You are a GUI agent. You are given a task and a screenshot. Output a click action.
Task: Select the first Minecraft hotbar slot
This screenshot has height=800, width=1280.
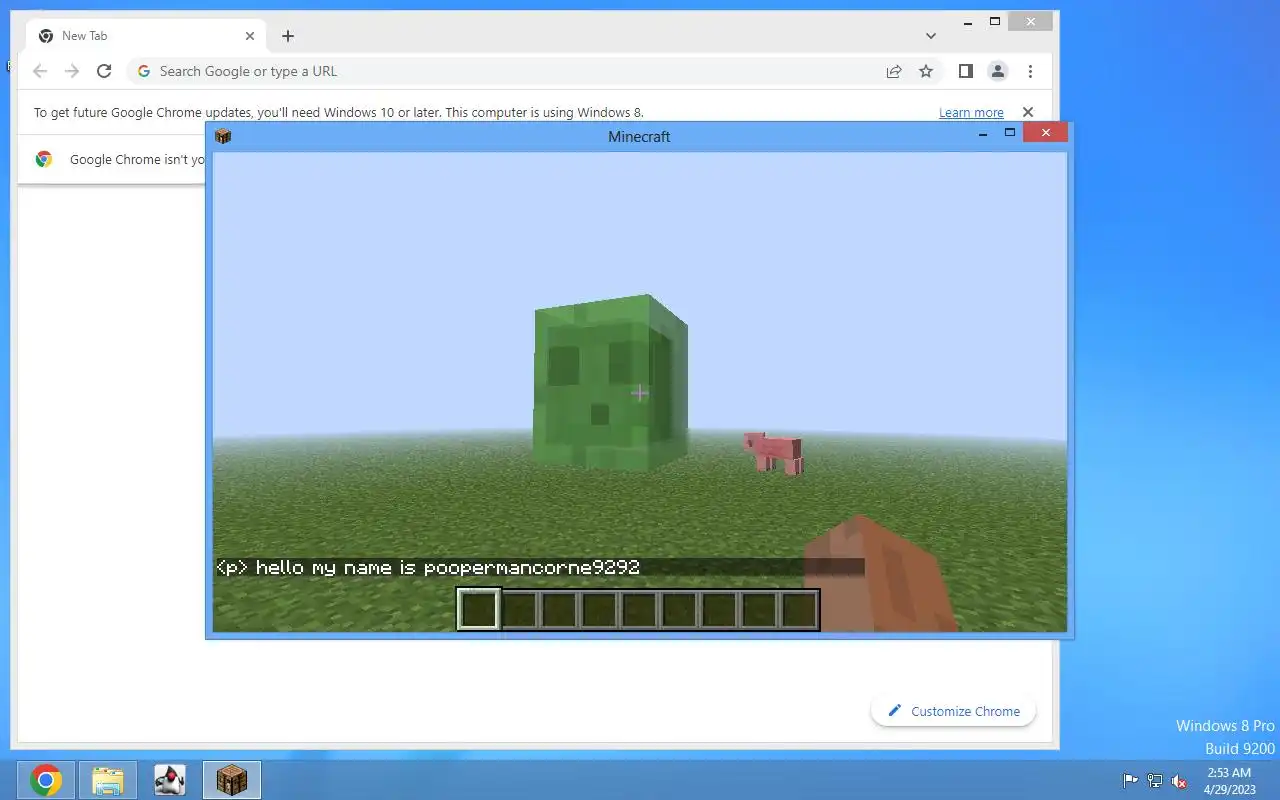[479, 609]
